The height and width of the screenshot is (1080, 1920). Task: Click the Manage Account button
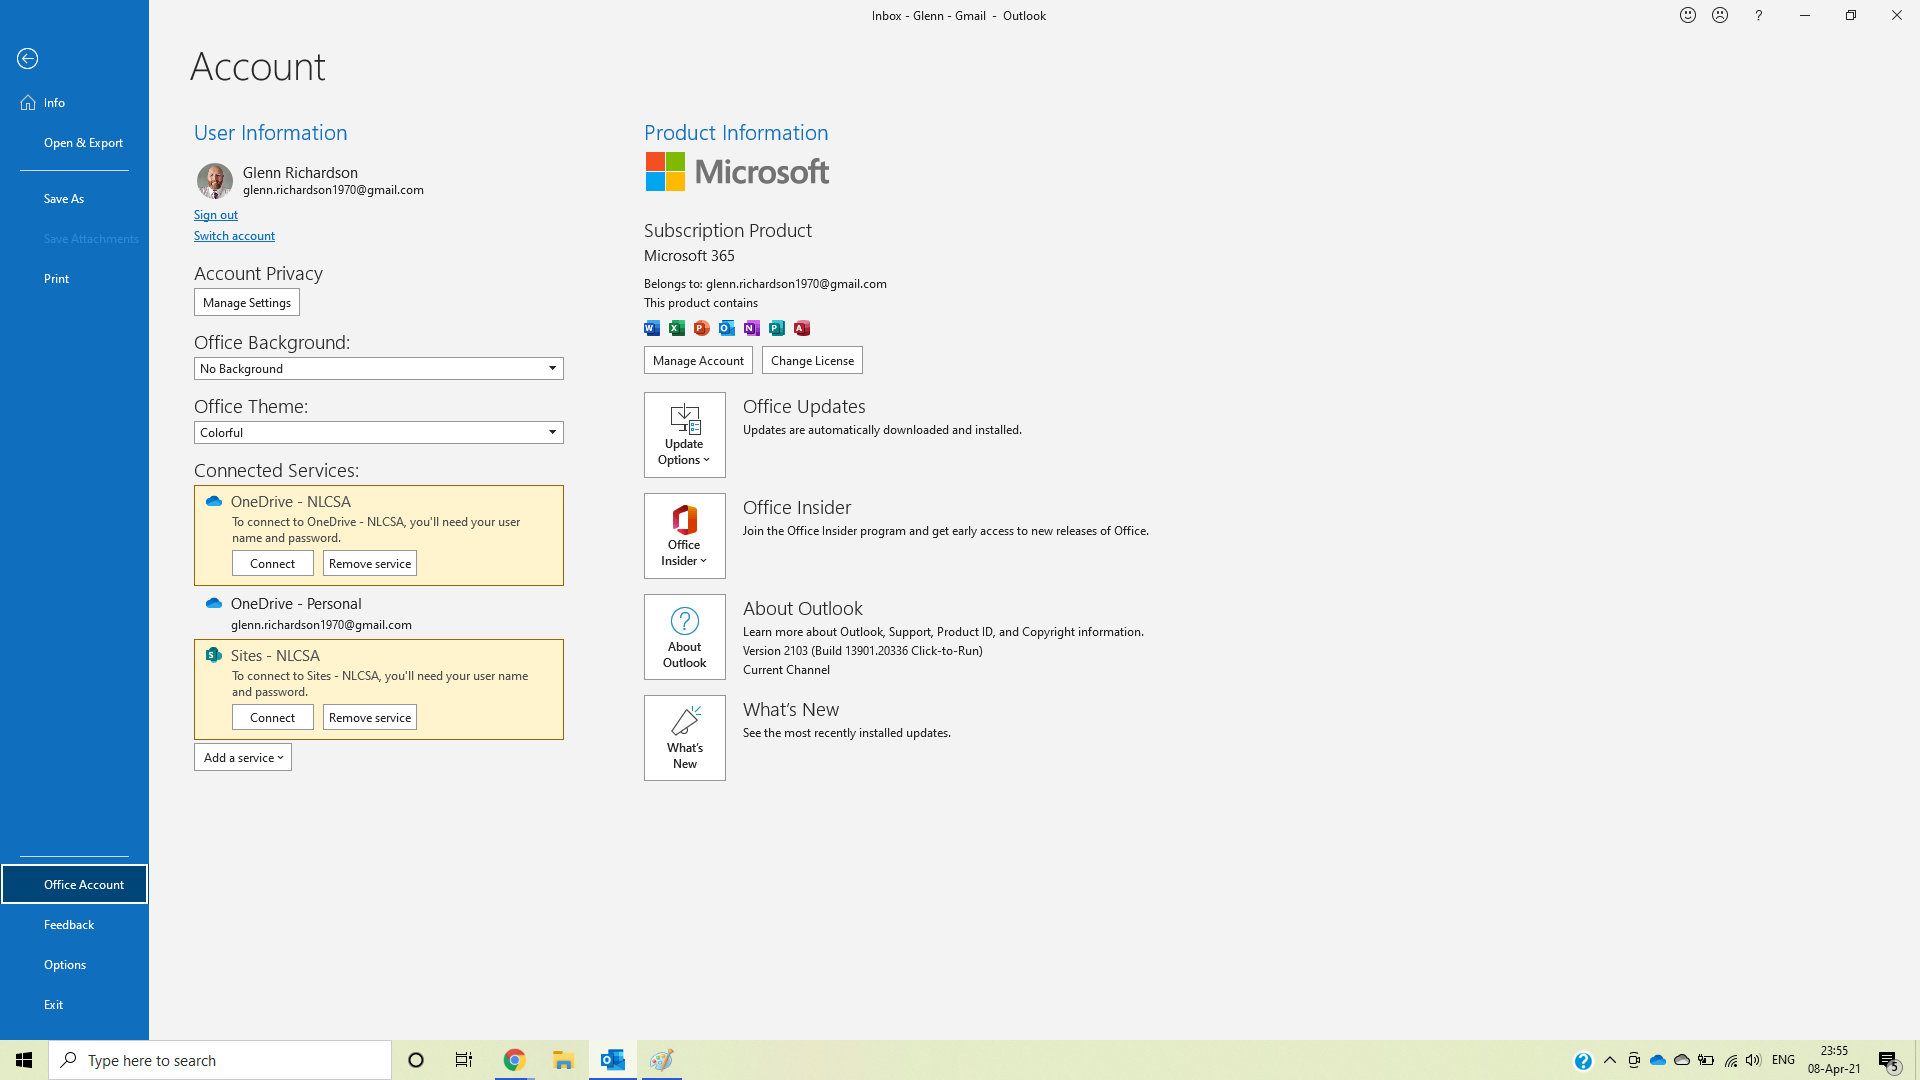(698, 361)
